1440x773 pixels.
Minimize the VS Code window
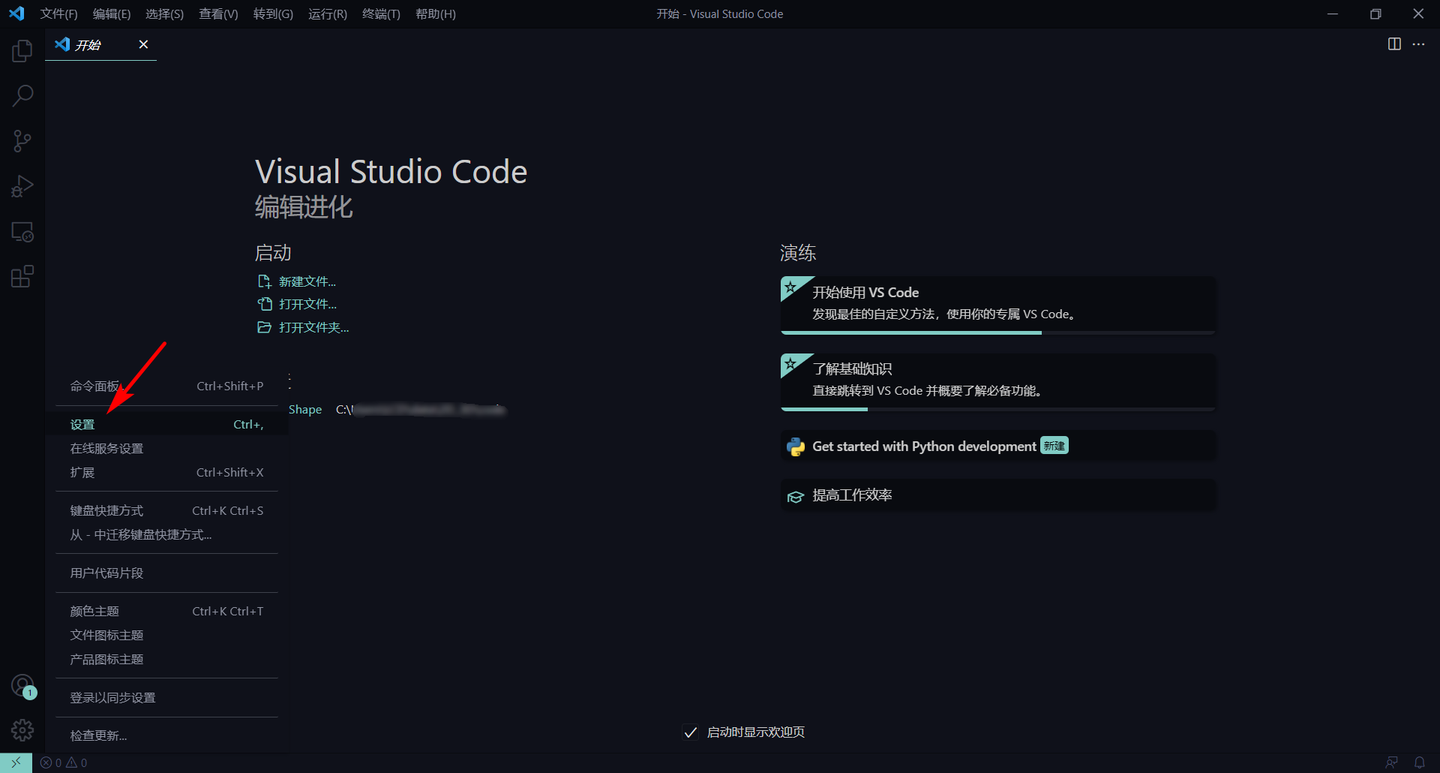[x=1332, y=14]
